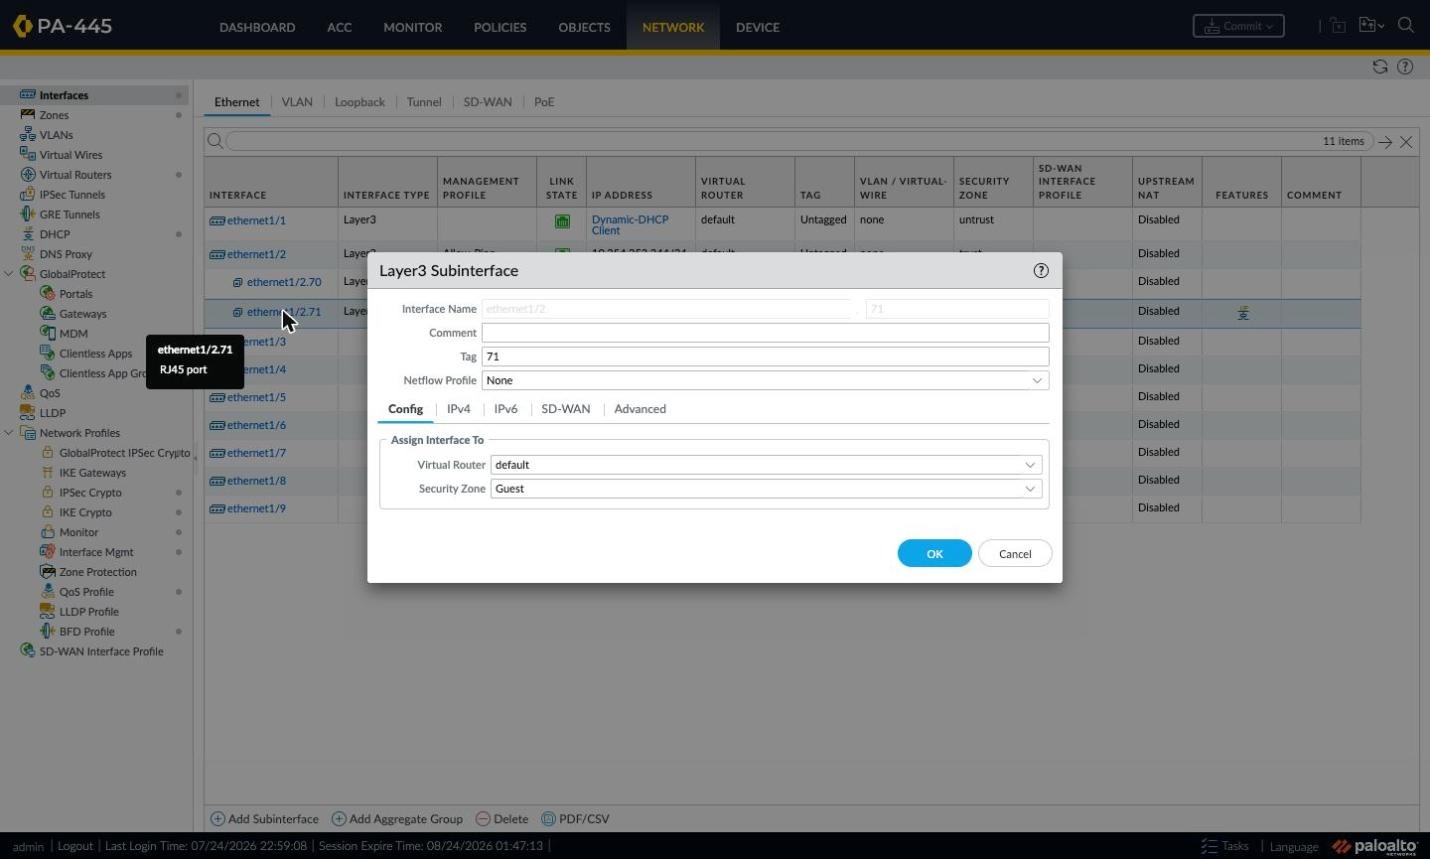The height and width of the screenshot is (859, 1430).
Task: Click the LLDP sidebar icon
Action: (28, 413)
